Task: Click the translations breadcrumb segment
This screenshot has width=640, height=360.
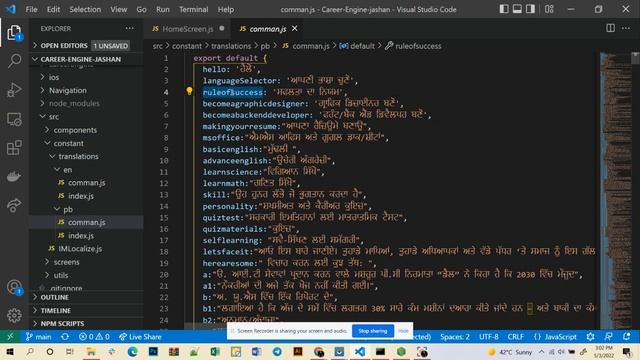Action: (231, 46)
